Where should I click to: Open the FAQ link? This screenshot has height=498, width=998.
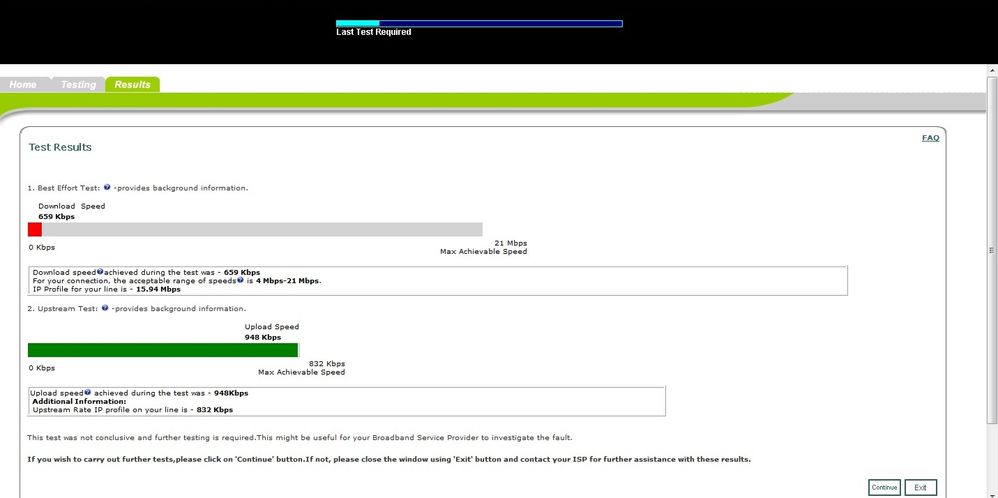930,138
